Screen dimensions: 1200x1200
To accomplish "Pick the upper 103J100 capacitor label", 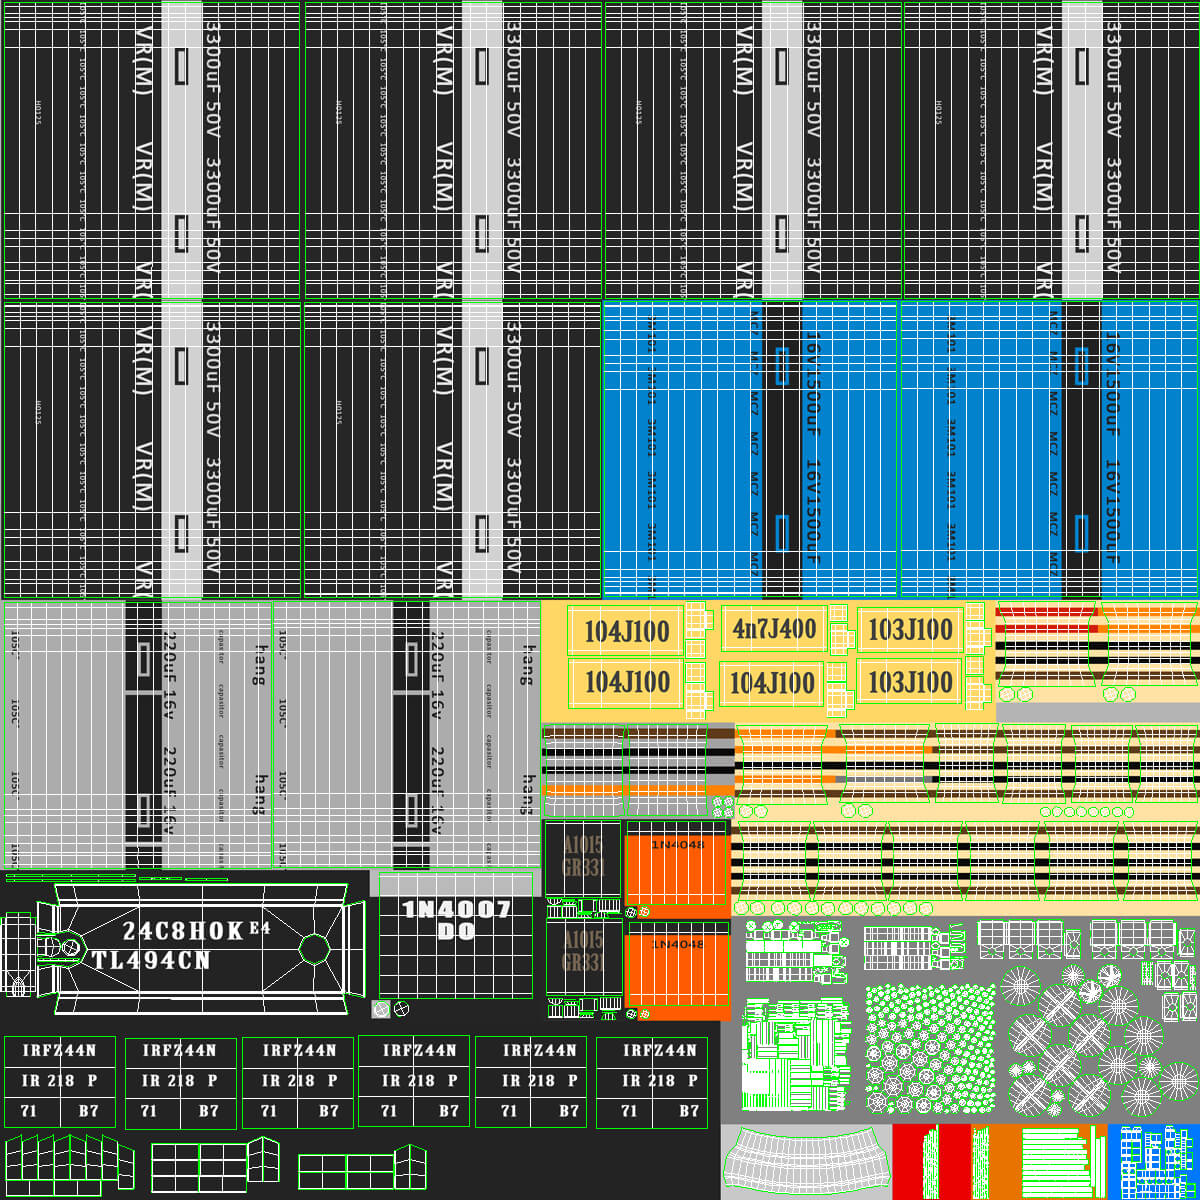I will [910, 629].
